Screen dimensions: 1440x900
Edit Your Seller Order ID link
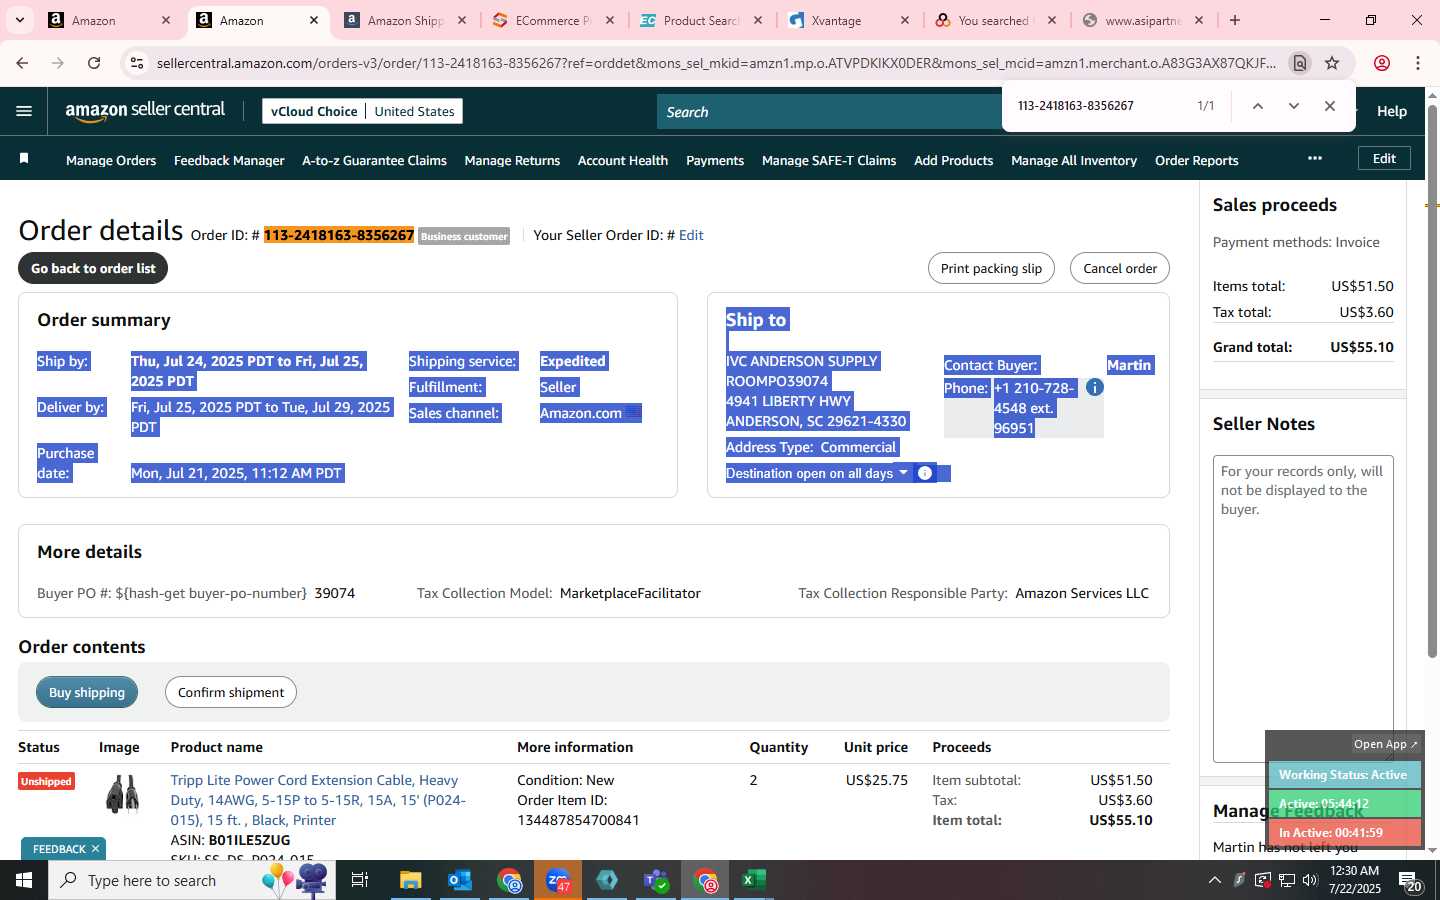coord(691,235)
